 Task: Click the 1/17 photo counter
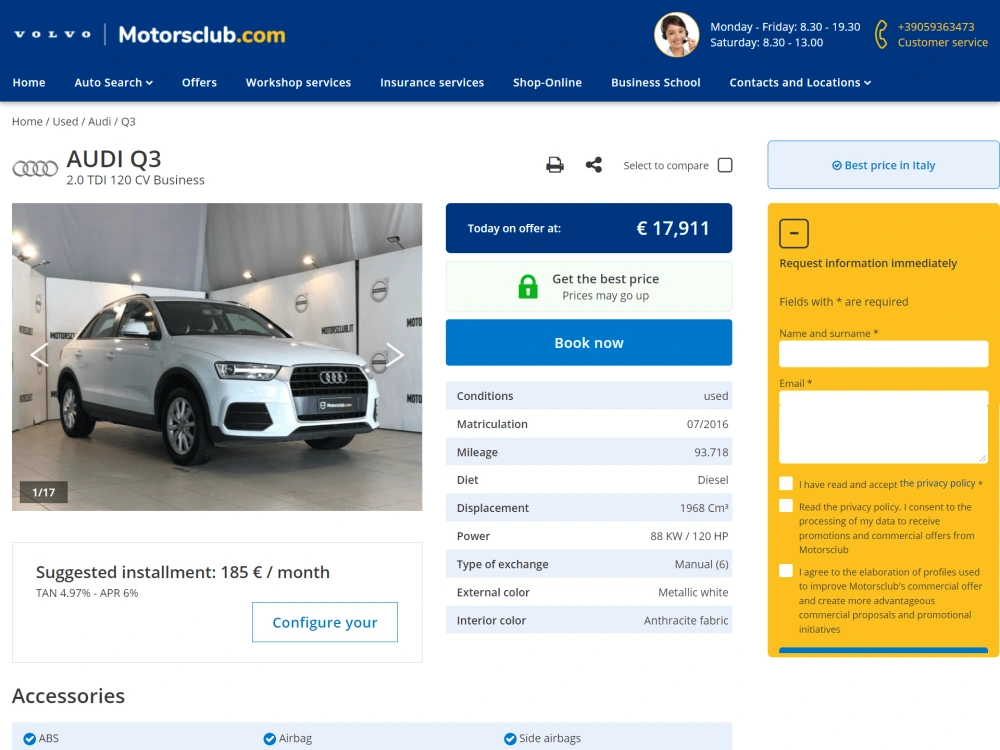(x=43, y=492)
